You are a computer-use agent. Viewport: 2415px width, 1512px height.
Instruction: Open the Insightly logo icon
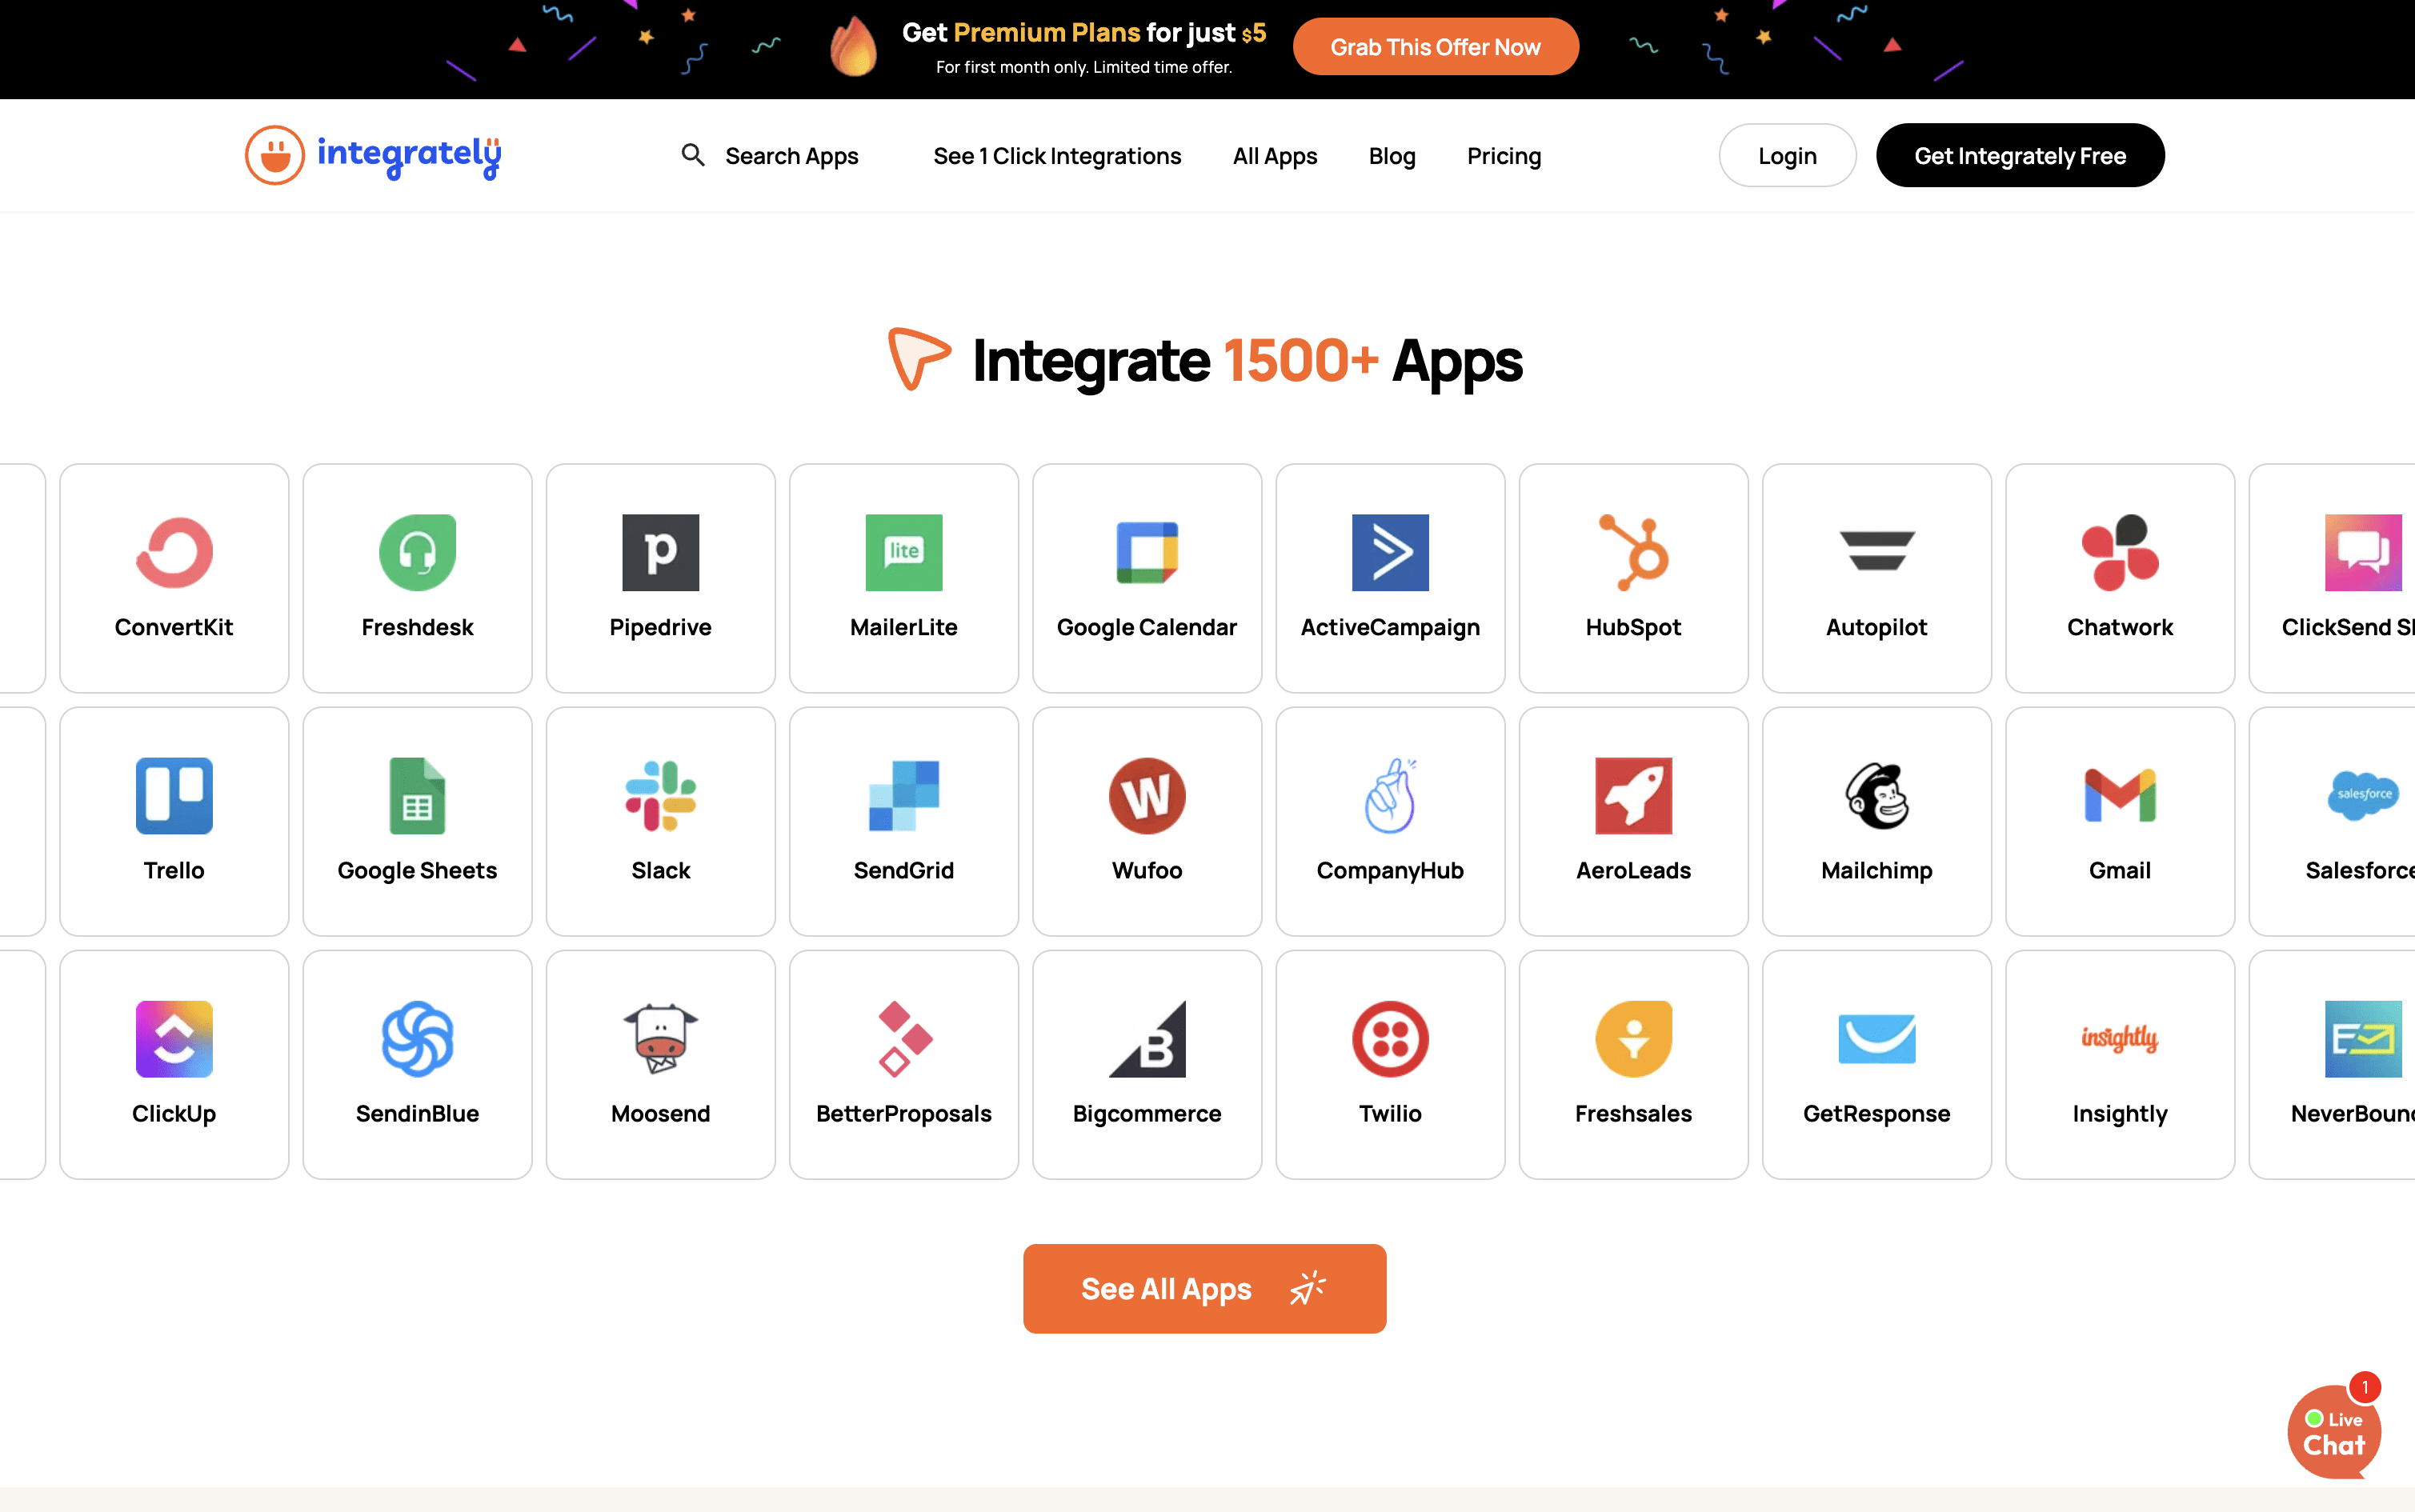(x=2120, y=1039)
